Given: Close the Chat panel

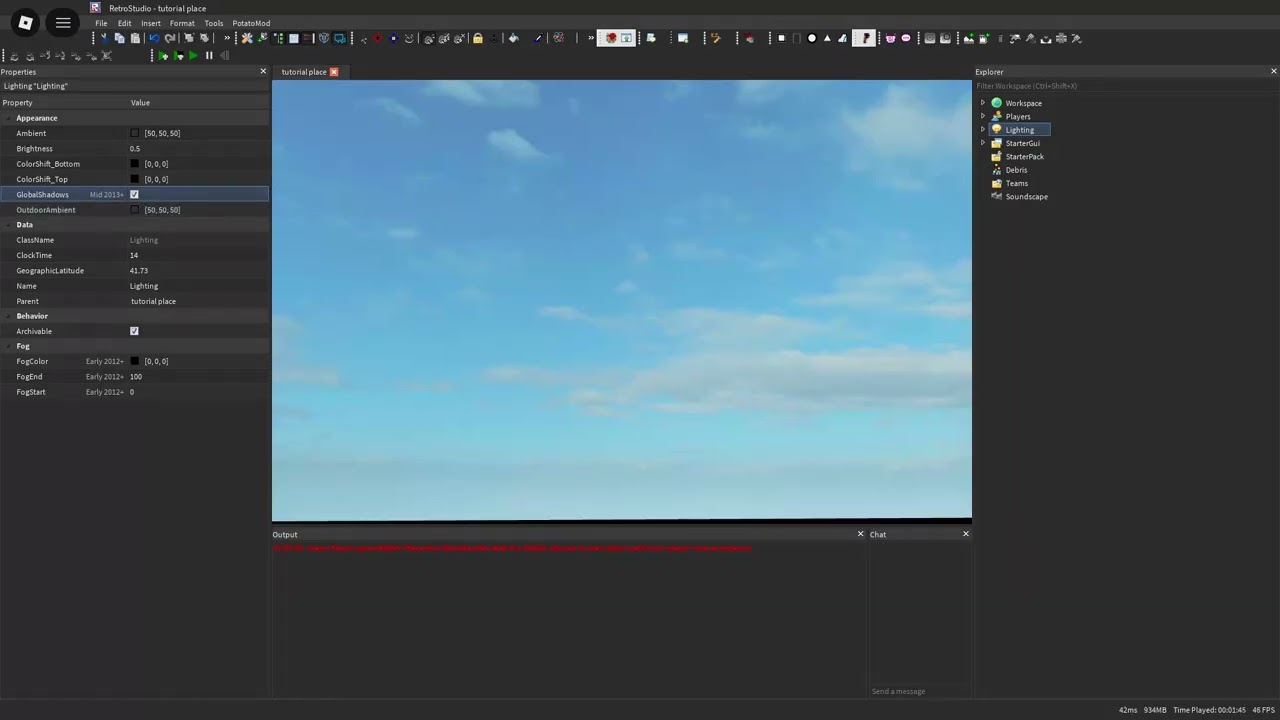Looking at the screenshot, I should pos(966,534).
